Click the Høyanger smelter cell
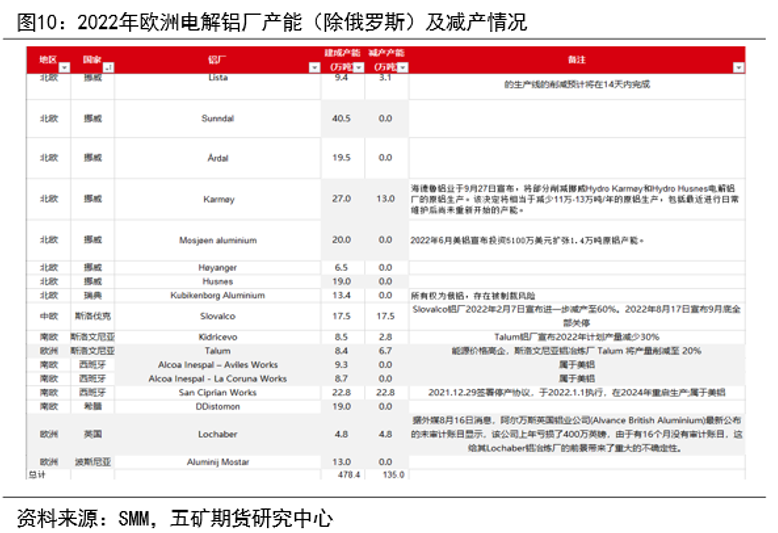The width and height of the screenshot is (778, 533). point(217,267)
